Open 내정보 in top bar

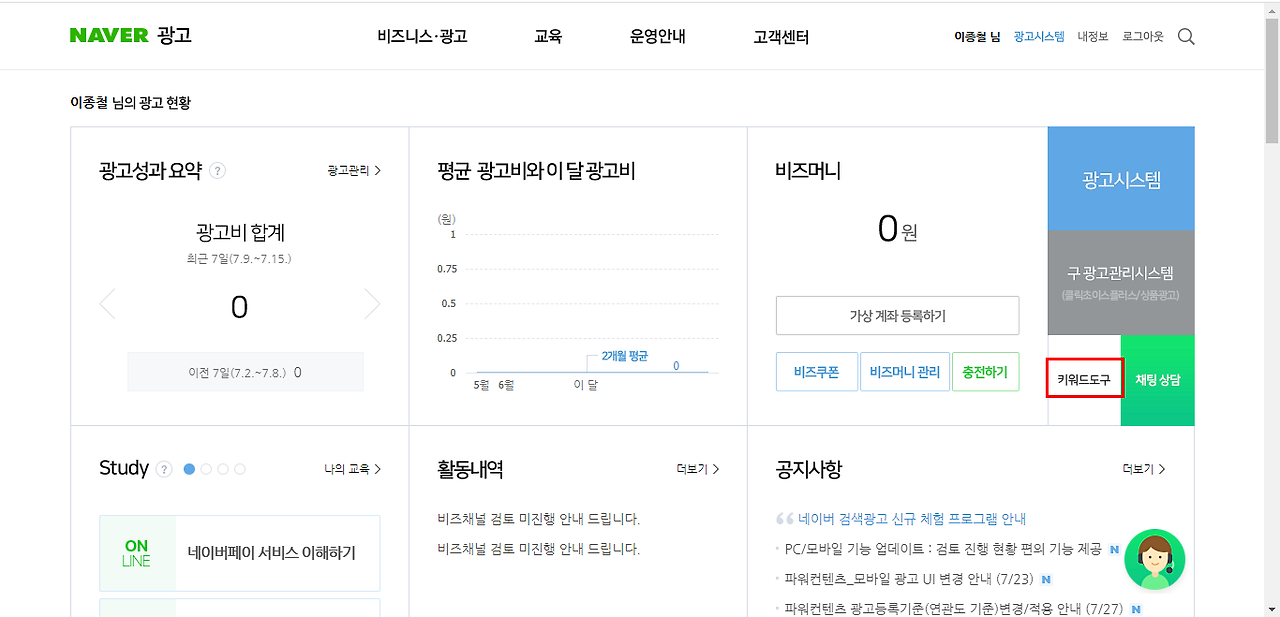coord(1093,37)
